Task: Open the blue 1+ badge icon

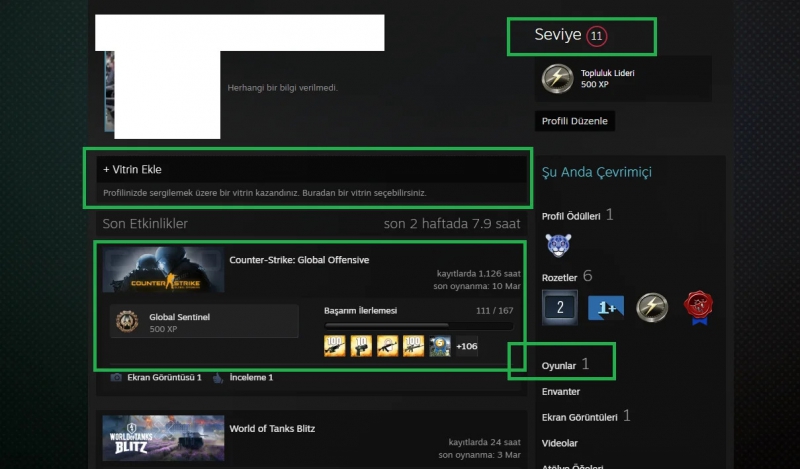Action: point(606,307)
